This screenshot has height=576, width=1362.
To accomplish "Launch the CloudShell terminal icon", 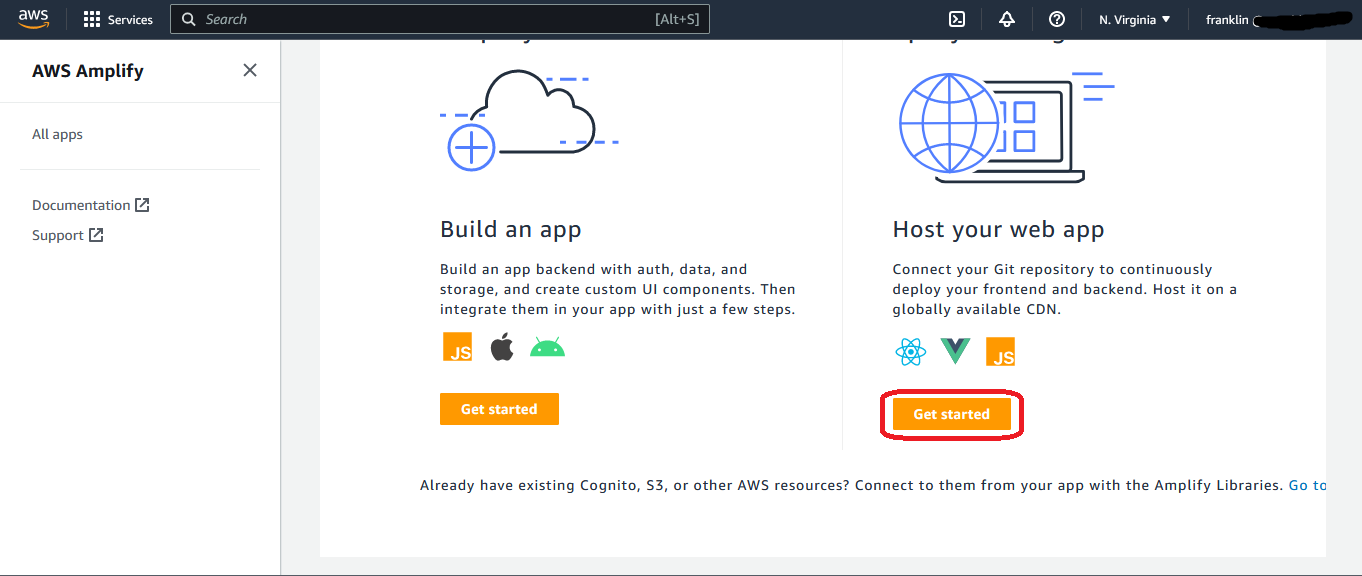I will point(957,19).
